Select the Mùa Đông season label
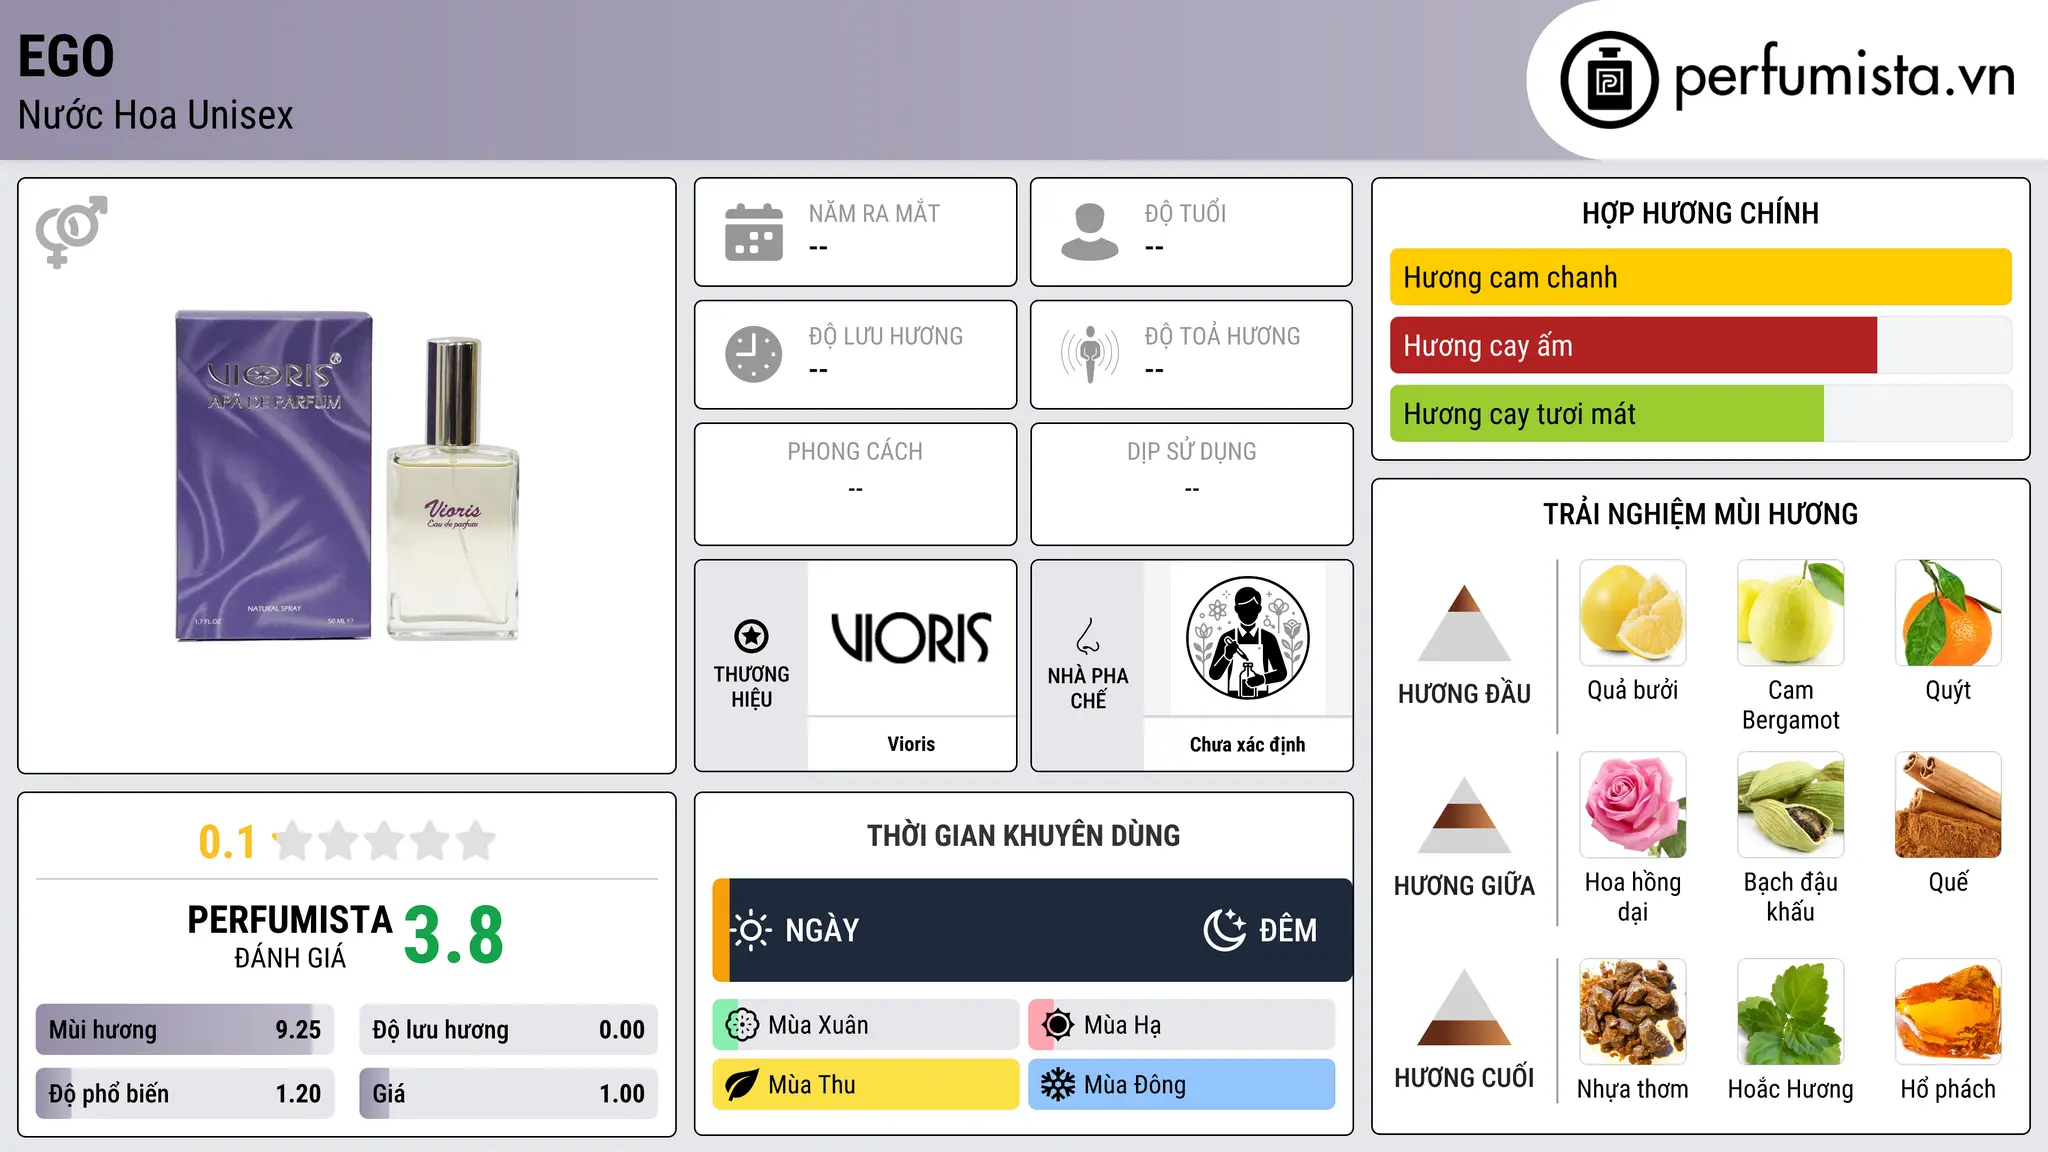Viewport: 2048px width, 1152px height. coord(1135,1085)
